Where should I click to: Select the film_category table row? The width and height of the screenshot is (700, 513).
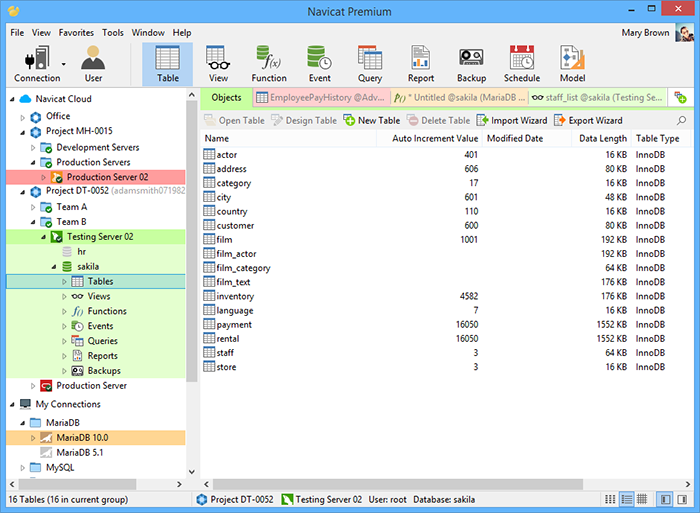446,268
